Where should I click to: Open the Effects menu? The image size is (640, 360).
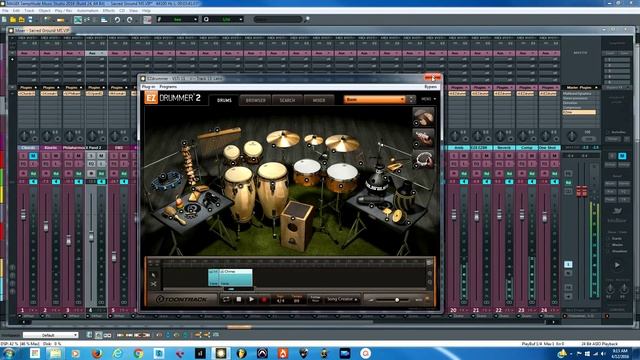click(x=109, y=11)
